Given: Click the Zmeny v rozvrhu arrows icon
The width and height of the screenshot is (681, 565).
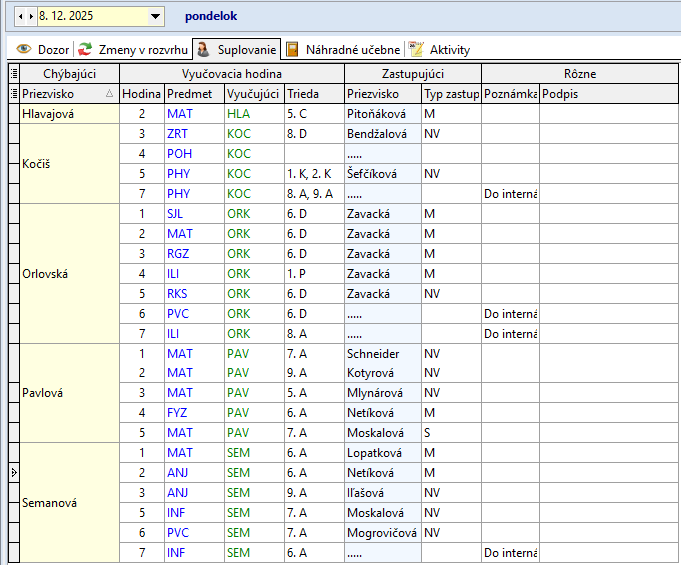Looking at the screenshot, I should pos(86,49).
